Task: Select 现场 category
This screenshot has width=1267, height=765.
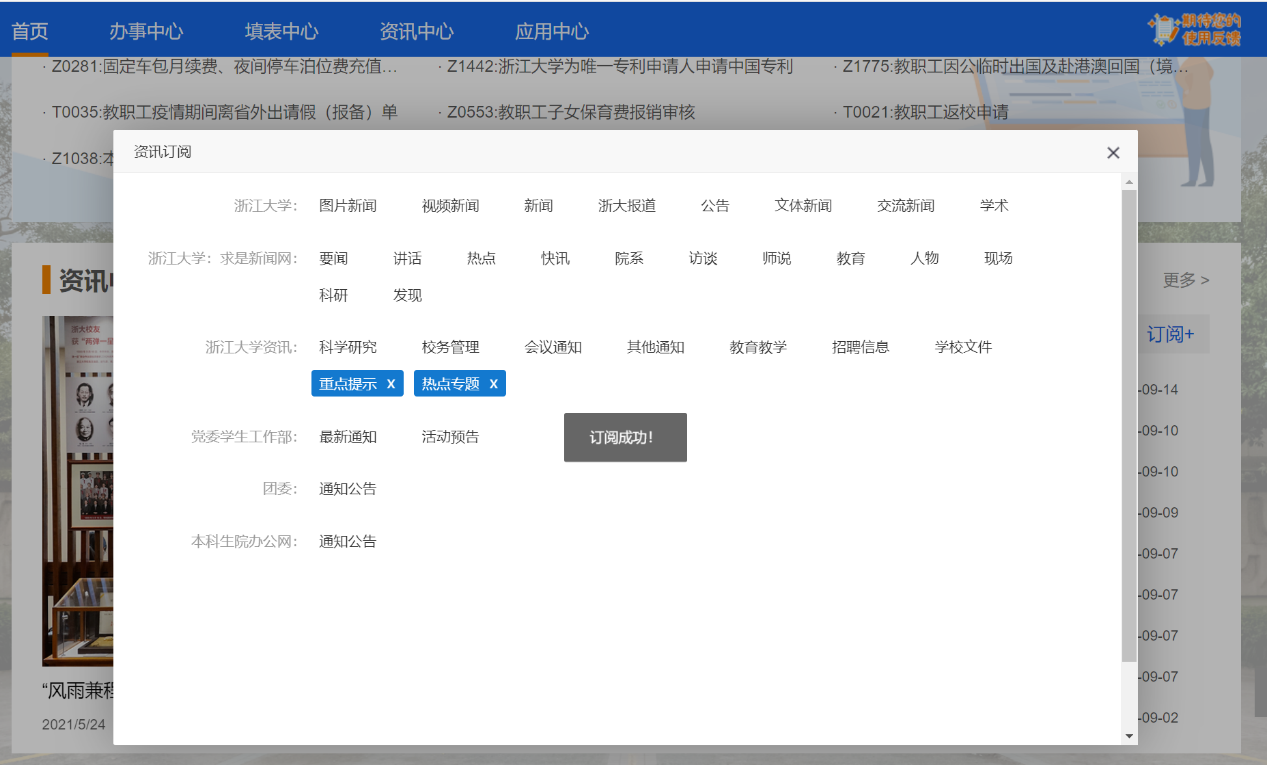Action: [x=998, y=258]
